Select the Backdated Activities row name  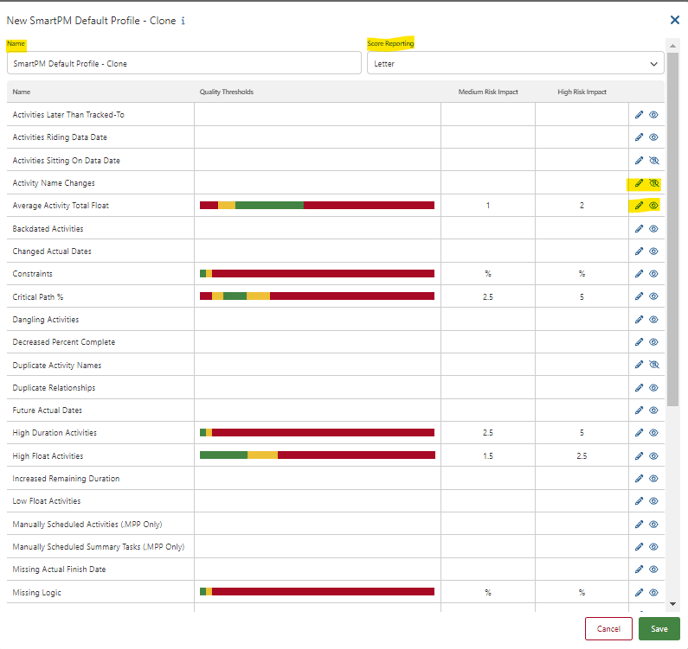point(48,229)
